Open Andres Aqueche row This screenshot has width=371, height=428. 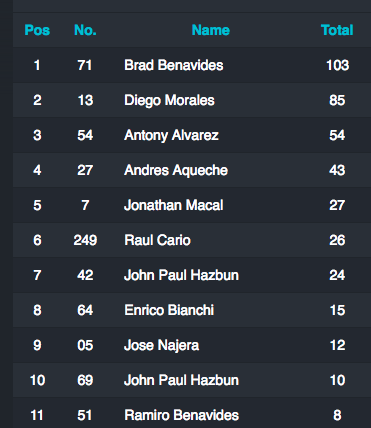(x=192, y=170)
